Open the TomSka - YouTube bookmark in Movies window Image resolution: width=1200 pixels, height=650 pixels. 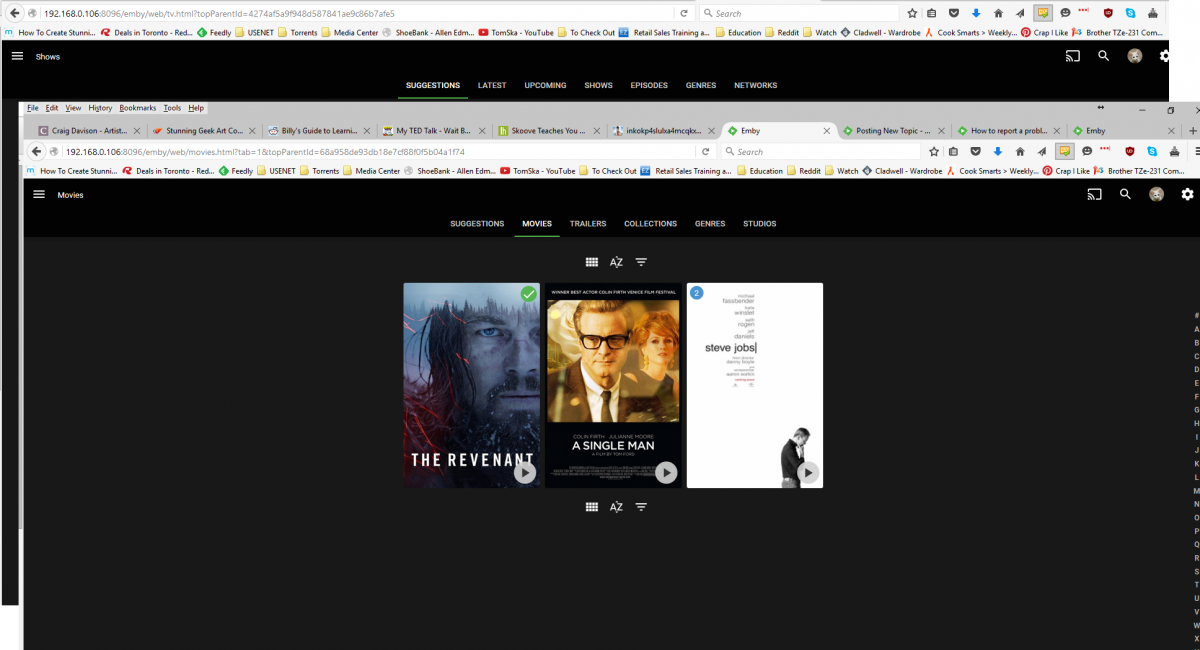pos(538,171)
